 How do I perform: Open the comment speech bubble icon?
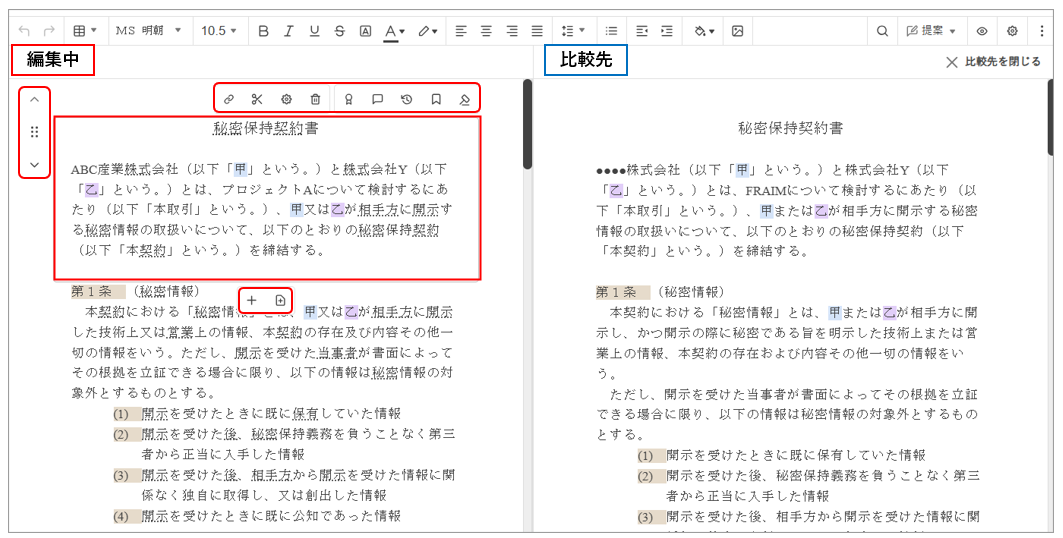[x=377, y=99]
